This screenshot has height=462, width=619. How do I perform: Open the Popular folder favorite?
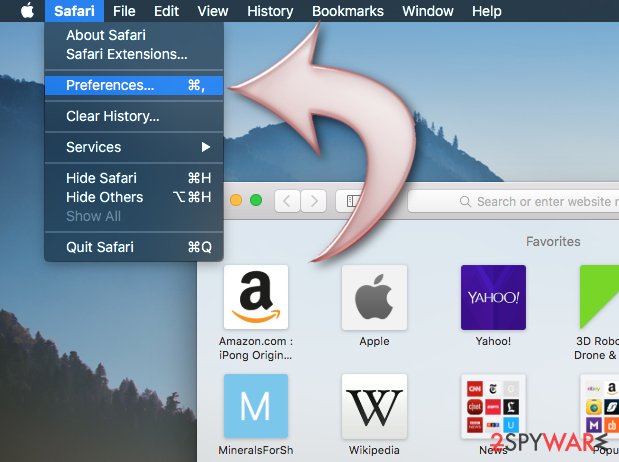[x=599, y=406]
